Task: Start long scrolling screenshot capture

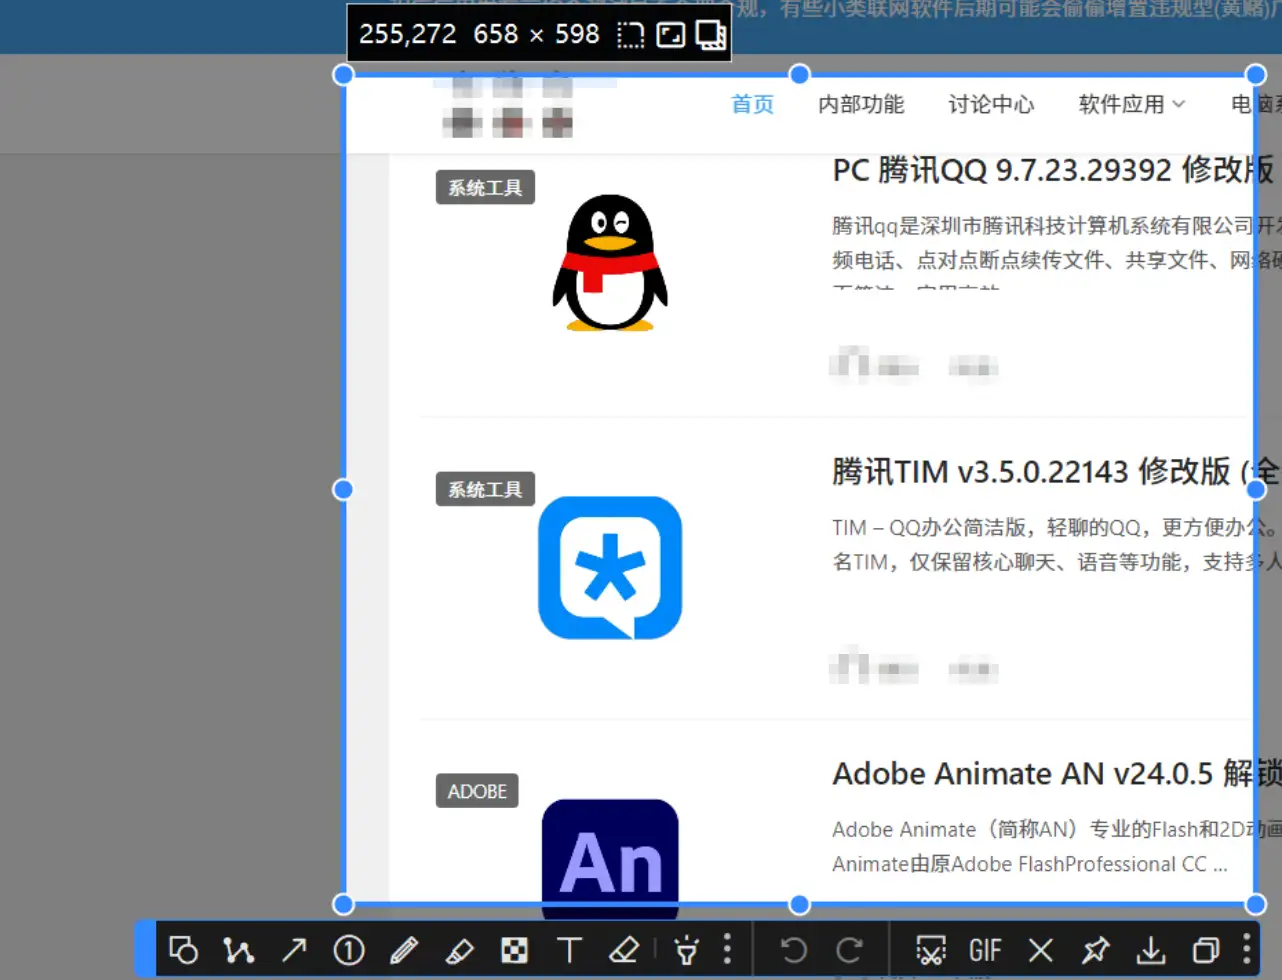Action: 930,949
